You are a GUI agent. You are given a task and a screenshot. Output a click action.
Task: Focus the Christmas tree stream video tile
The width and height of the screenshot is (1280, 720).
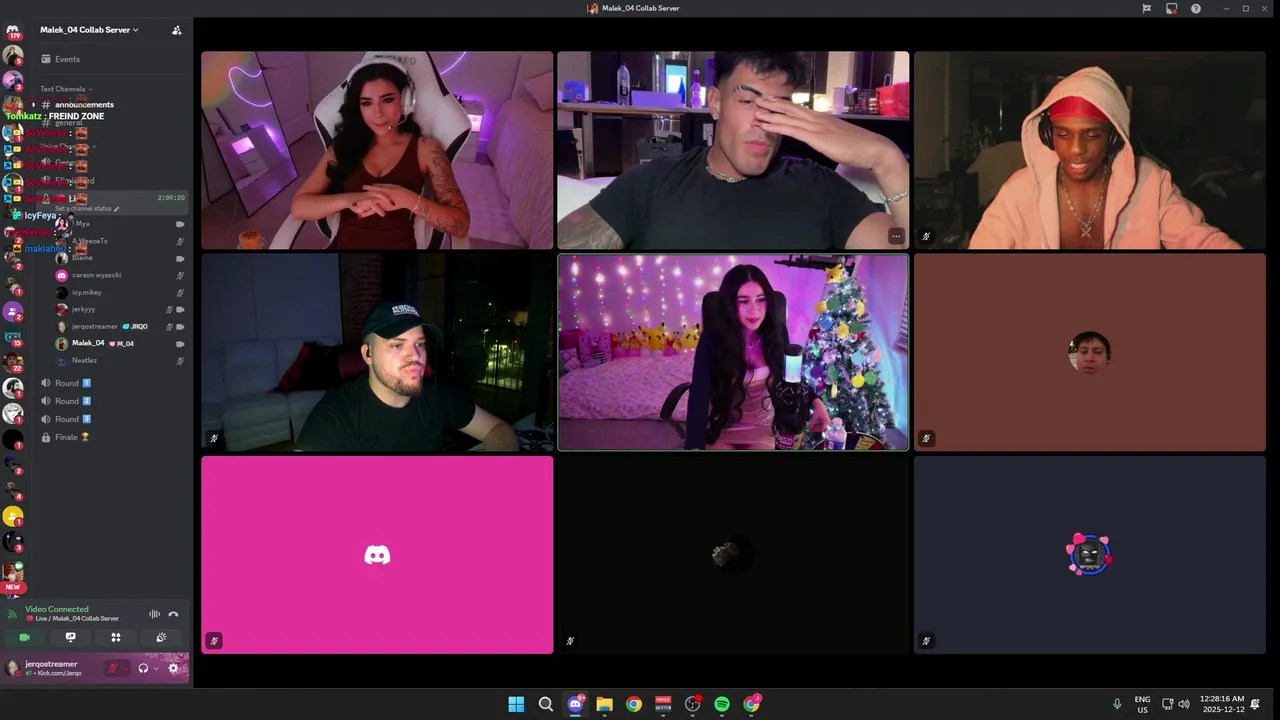(x=733, y=352)
